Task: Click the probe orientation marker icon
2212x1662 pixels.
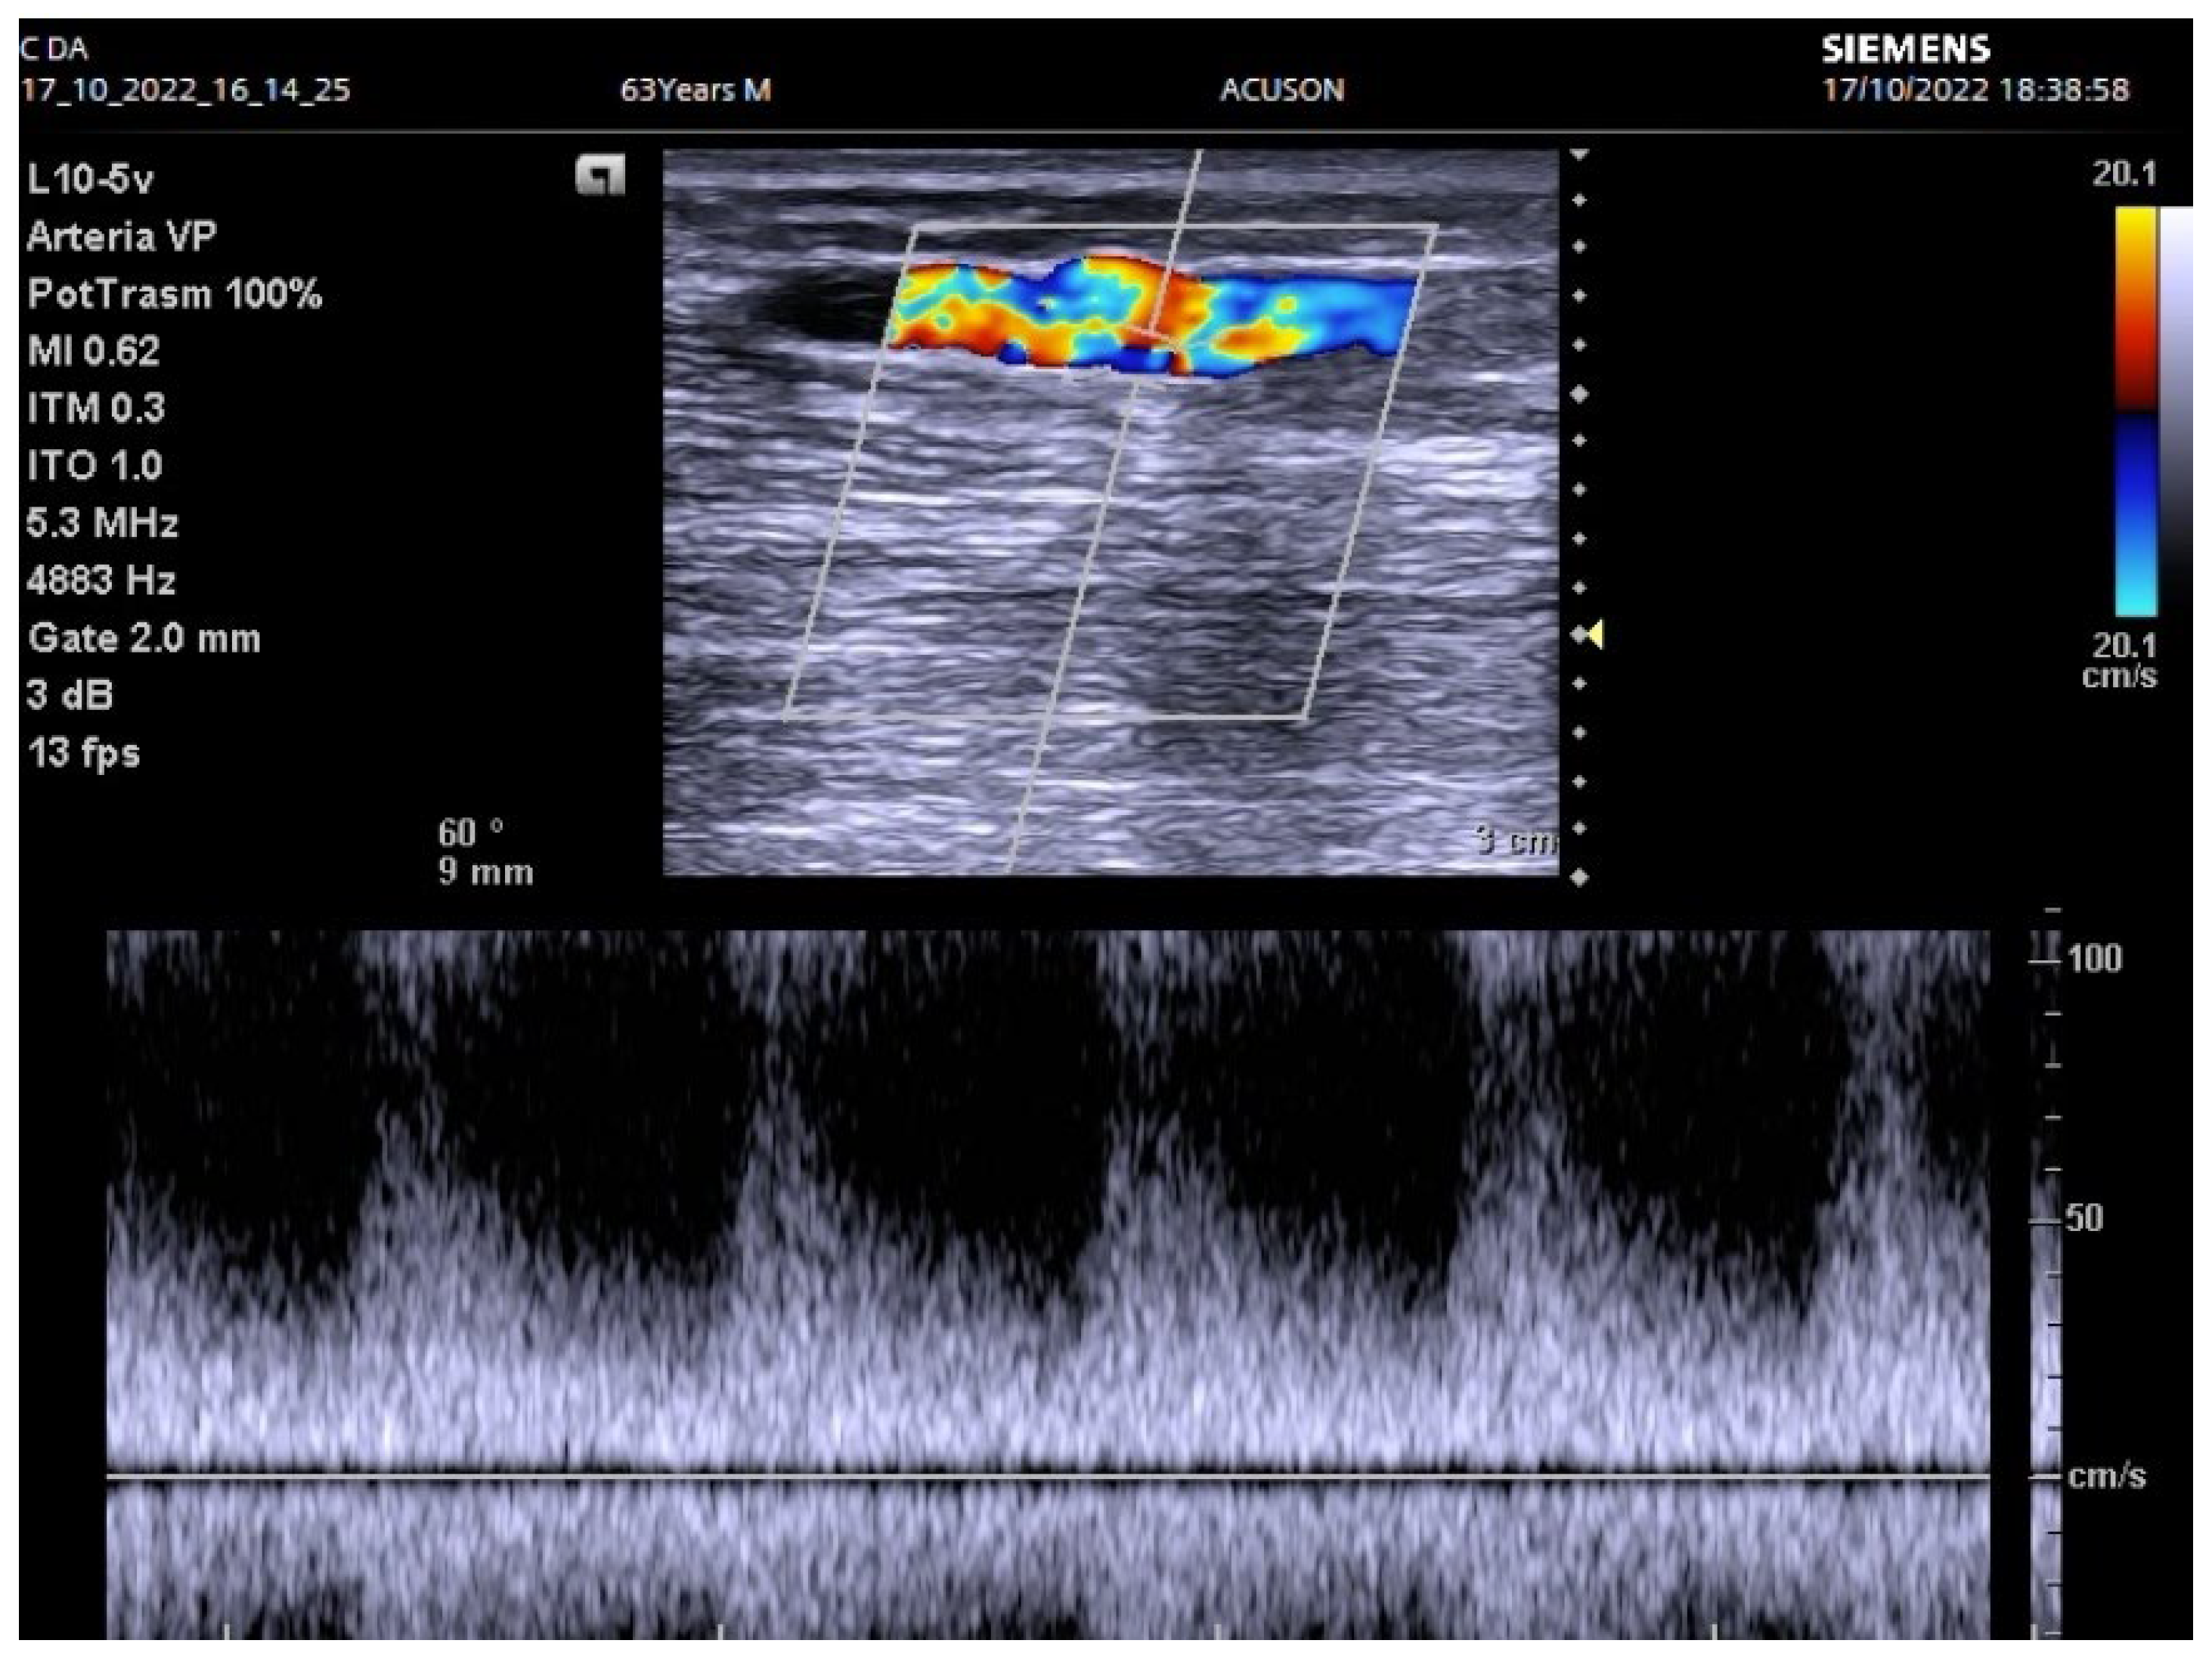Action: (x=600, y=175)
